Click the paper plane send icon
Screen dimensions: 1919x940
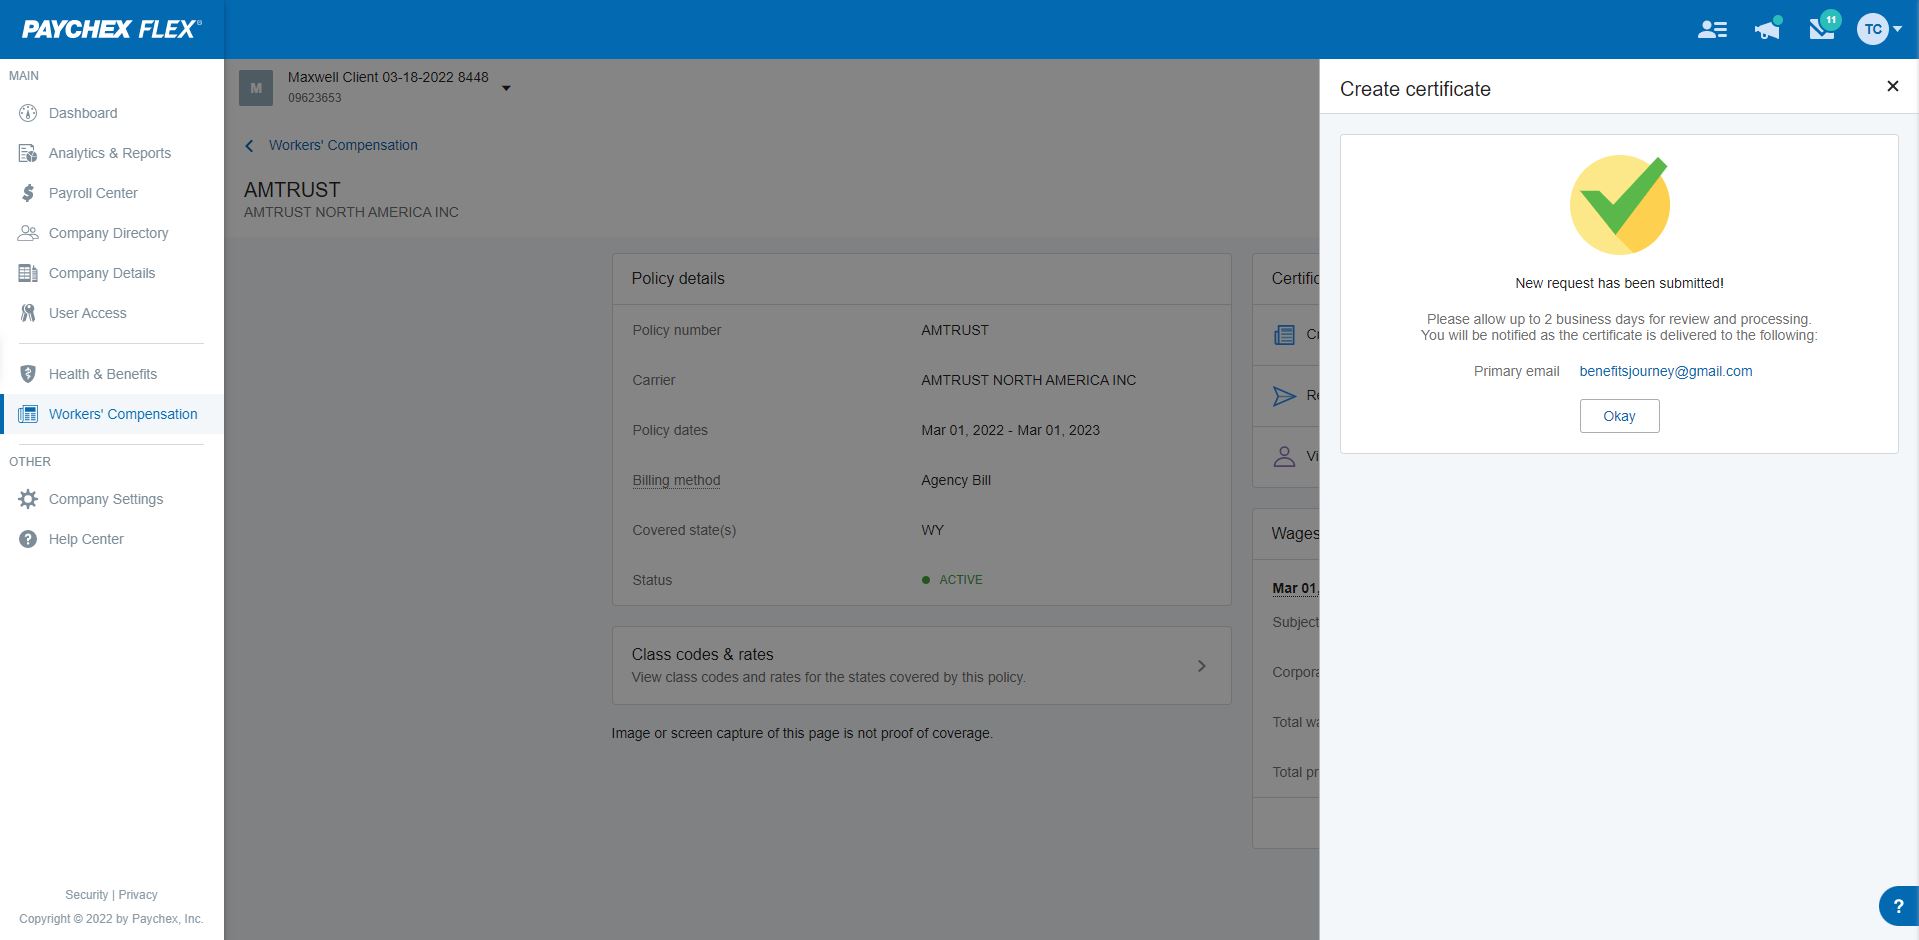(x=1284, y=396)
